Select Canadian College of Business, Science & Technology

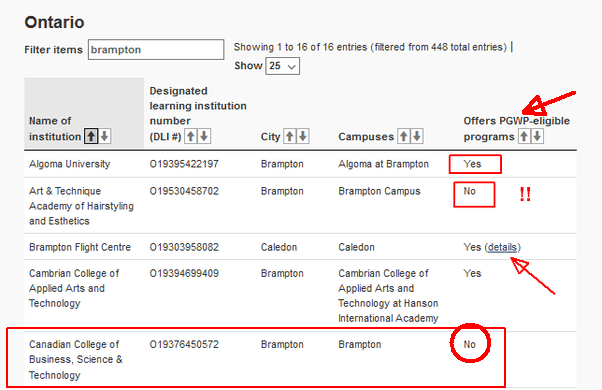(76, 360)
